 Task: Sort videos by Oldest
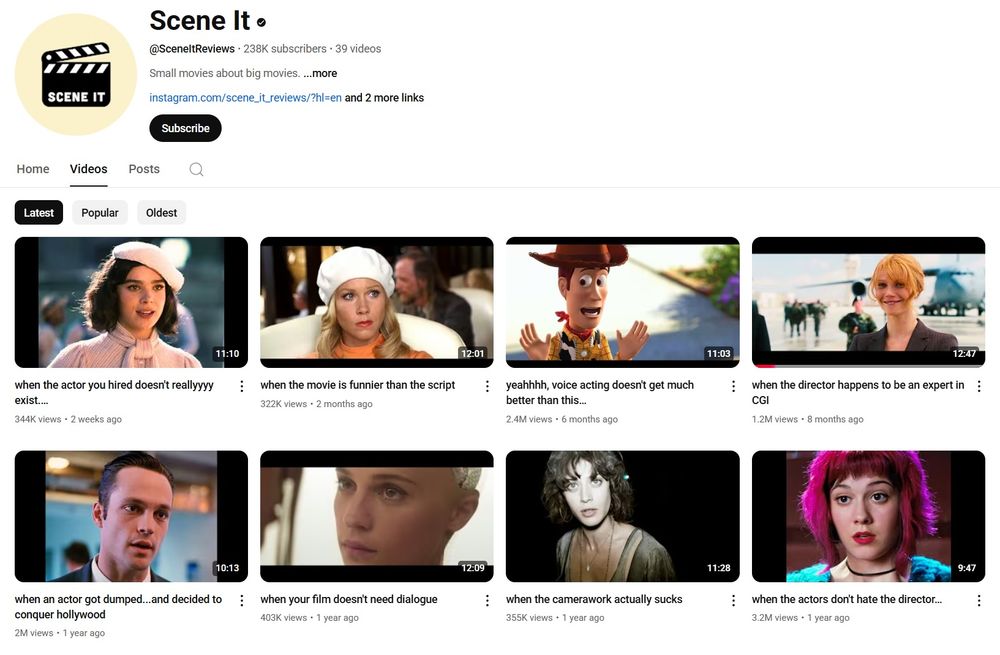(161, 213)
